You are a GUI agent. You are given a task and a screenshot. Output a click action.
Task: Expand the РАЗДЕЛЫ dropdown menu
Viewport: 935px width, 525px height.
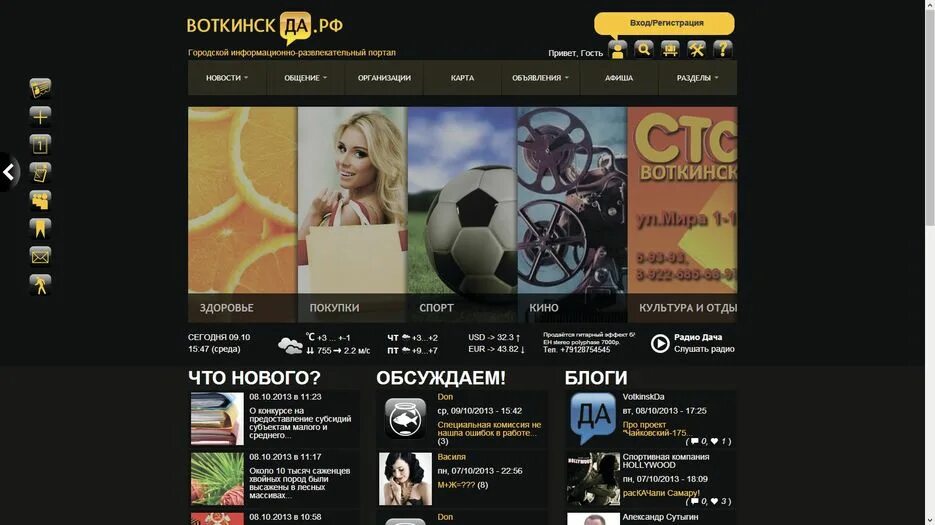pos(698,78)
